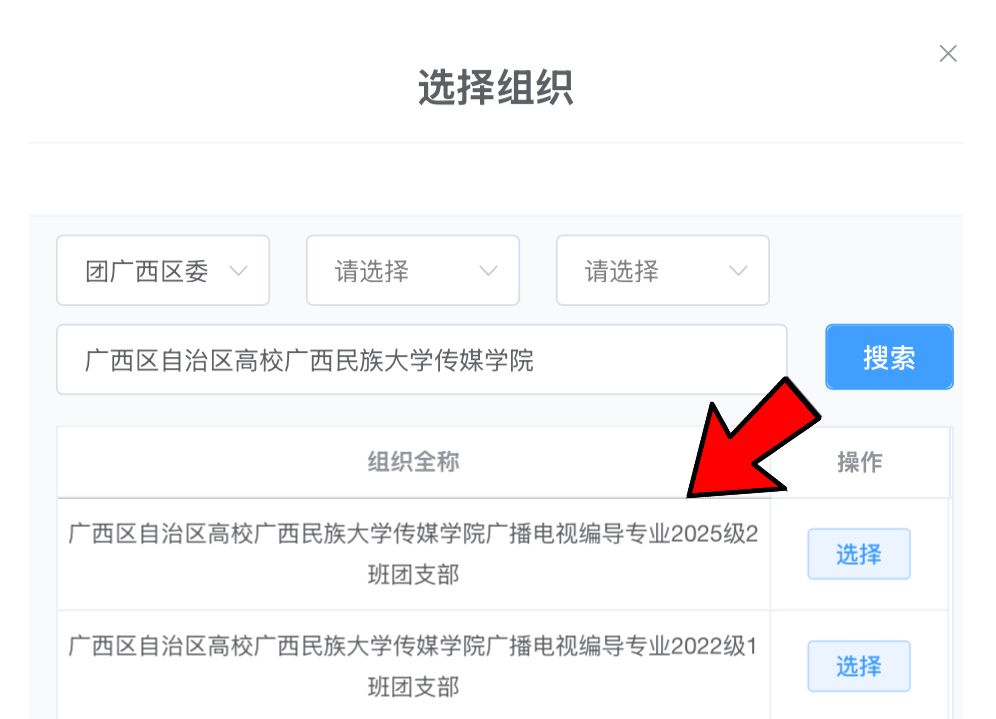Click the middle 请选择 dropdown's chevron arrow
996x719 pixels.
[488, 271]
